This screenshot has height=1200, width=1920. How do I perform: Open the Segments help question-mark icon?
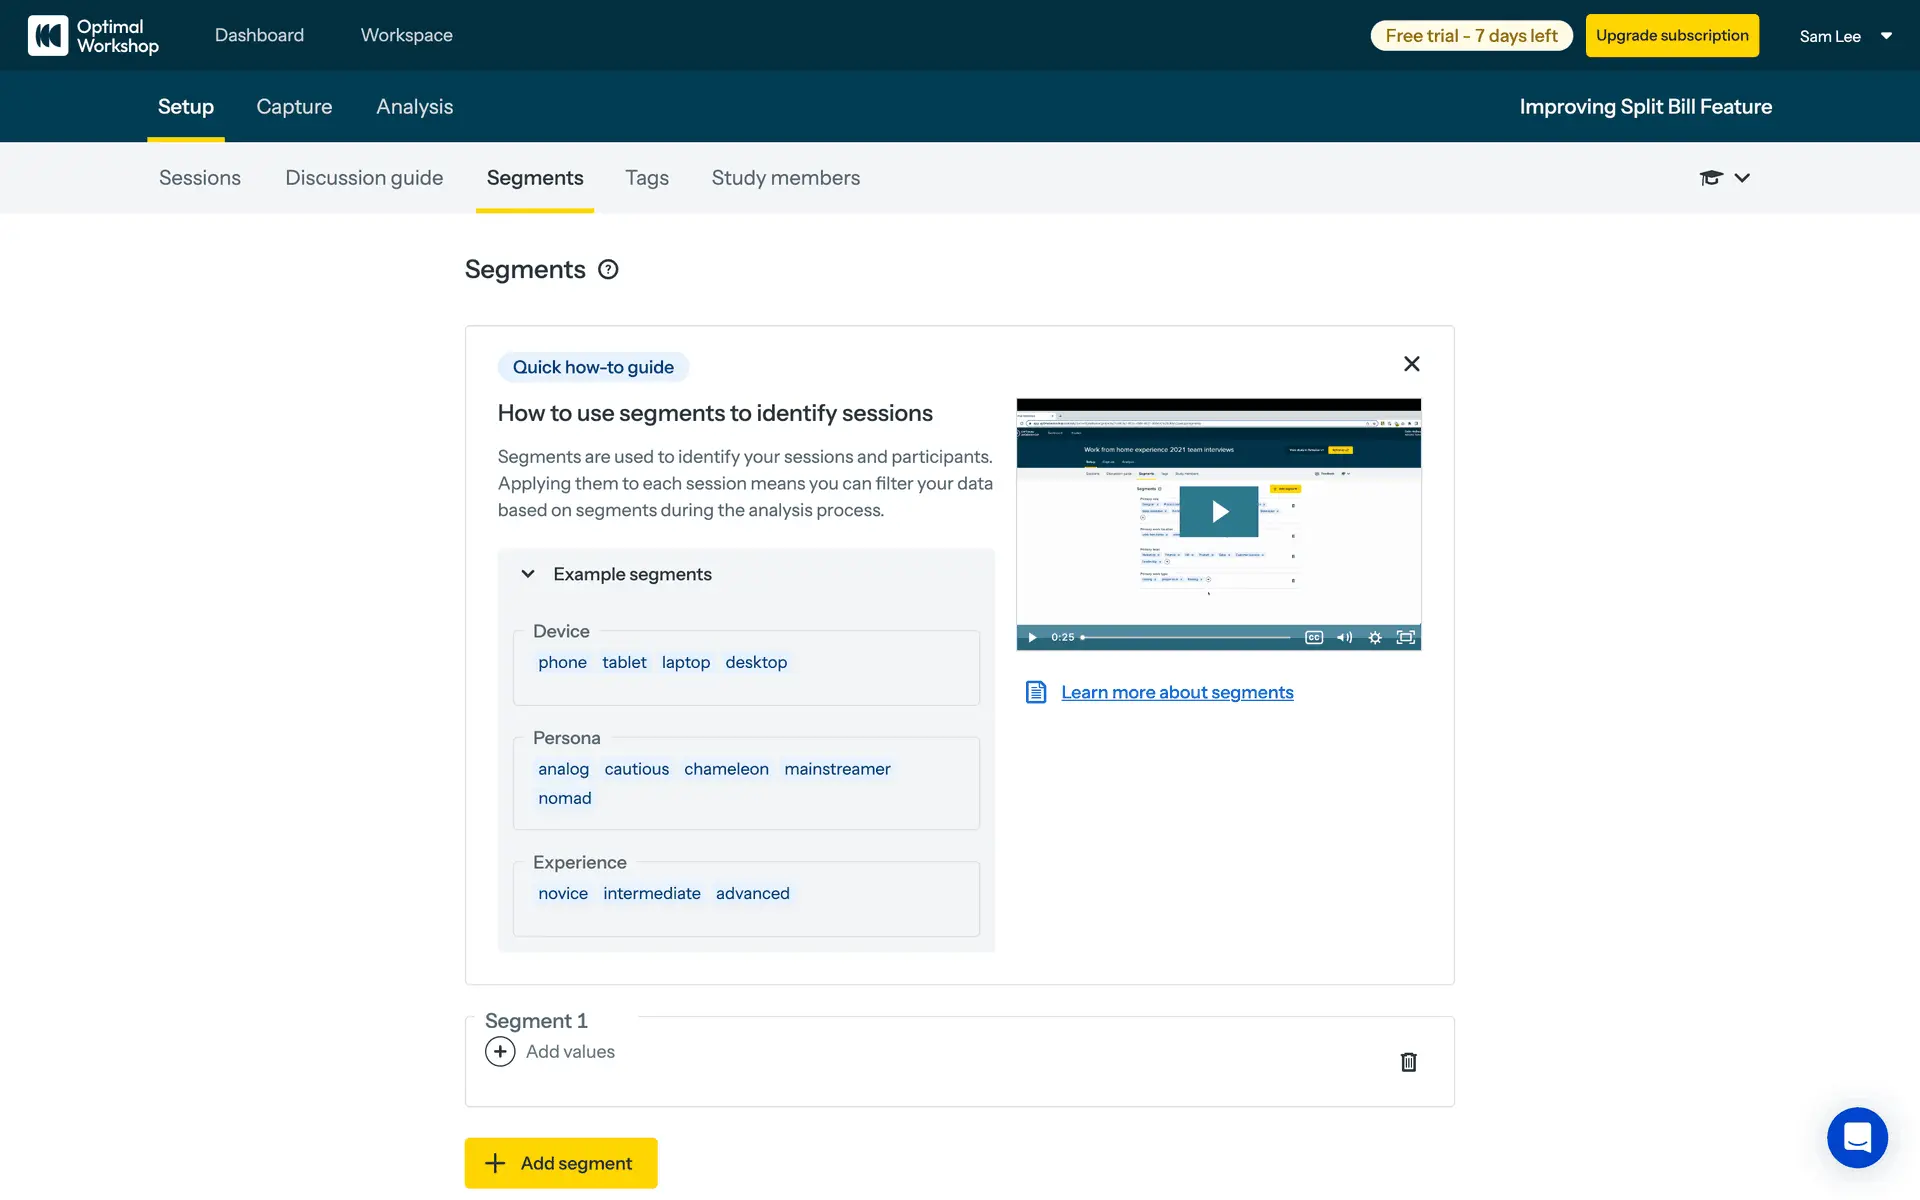pyautogui.click(x=608, y=269)
